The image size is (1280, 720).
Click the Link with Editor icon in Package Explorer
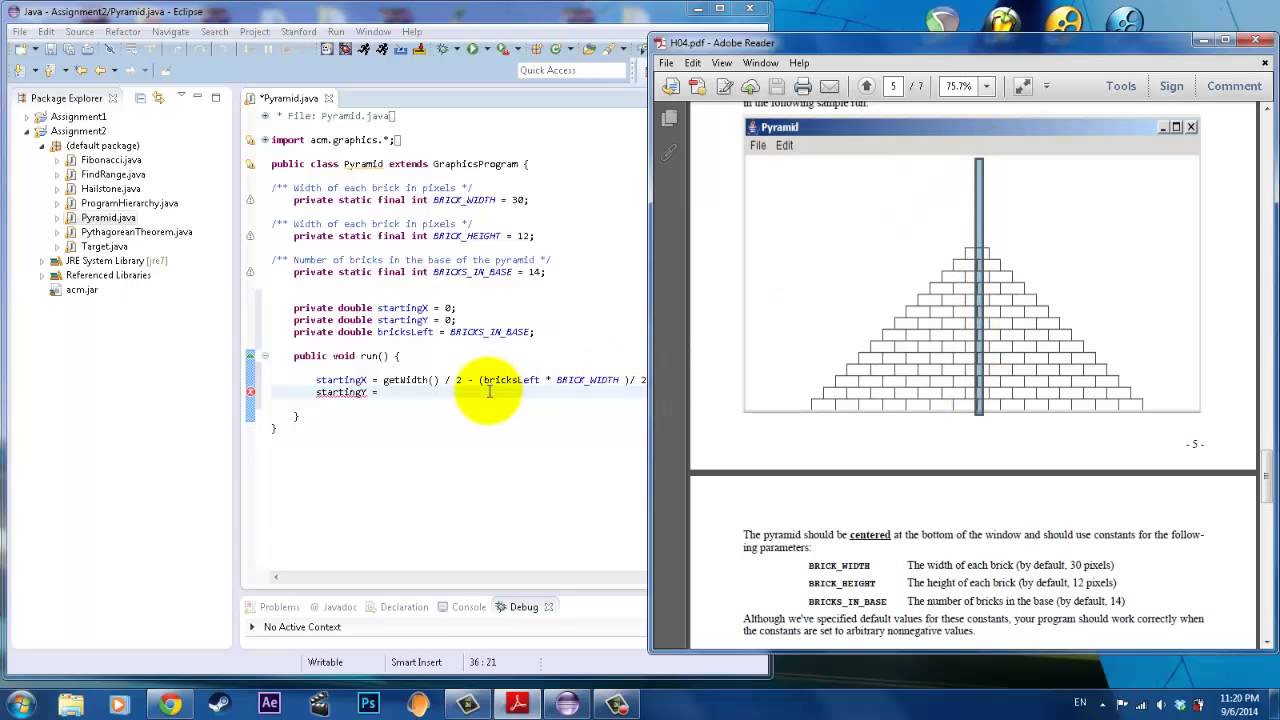[159, 98]
